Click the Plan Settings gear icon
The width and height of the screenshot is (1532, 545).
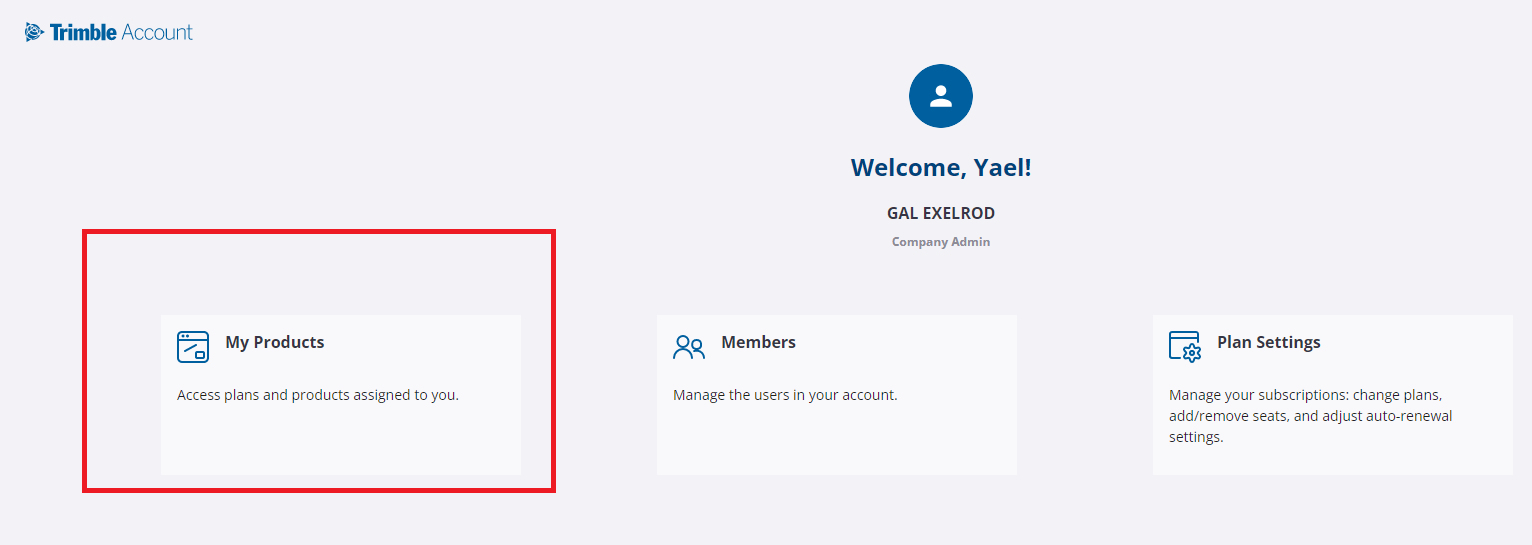[1185, 346]
